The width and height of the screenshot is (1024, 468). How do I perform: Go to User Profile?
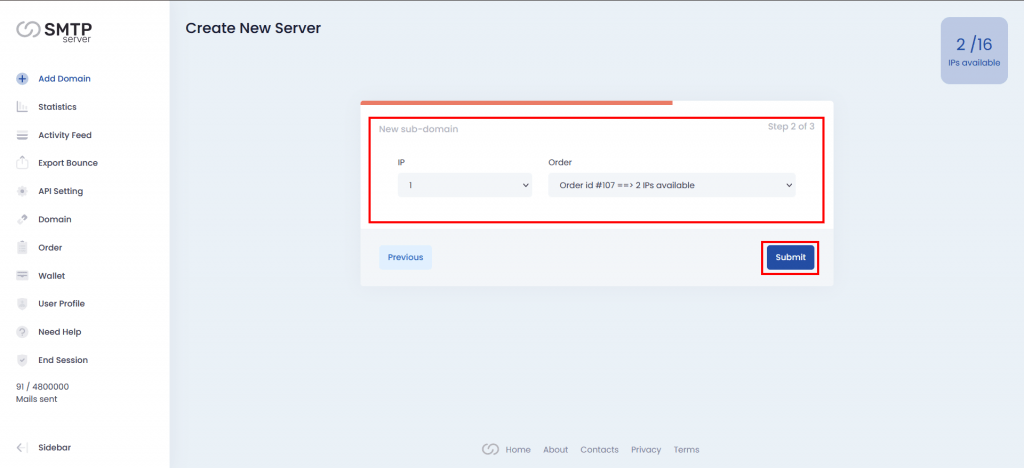[x=61, y=304]
